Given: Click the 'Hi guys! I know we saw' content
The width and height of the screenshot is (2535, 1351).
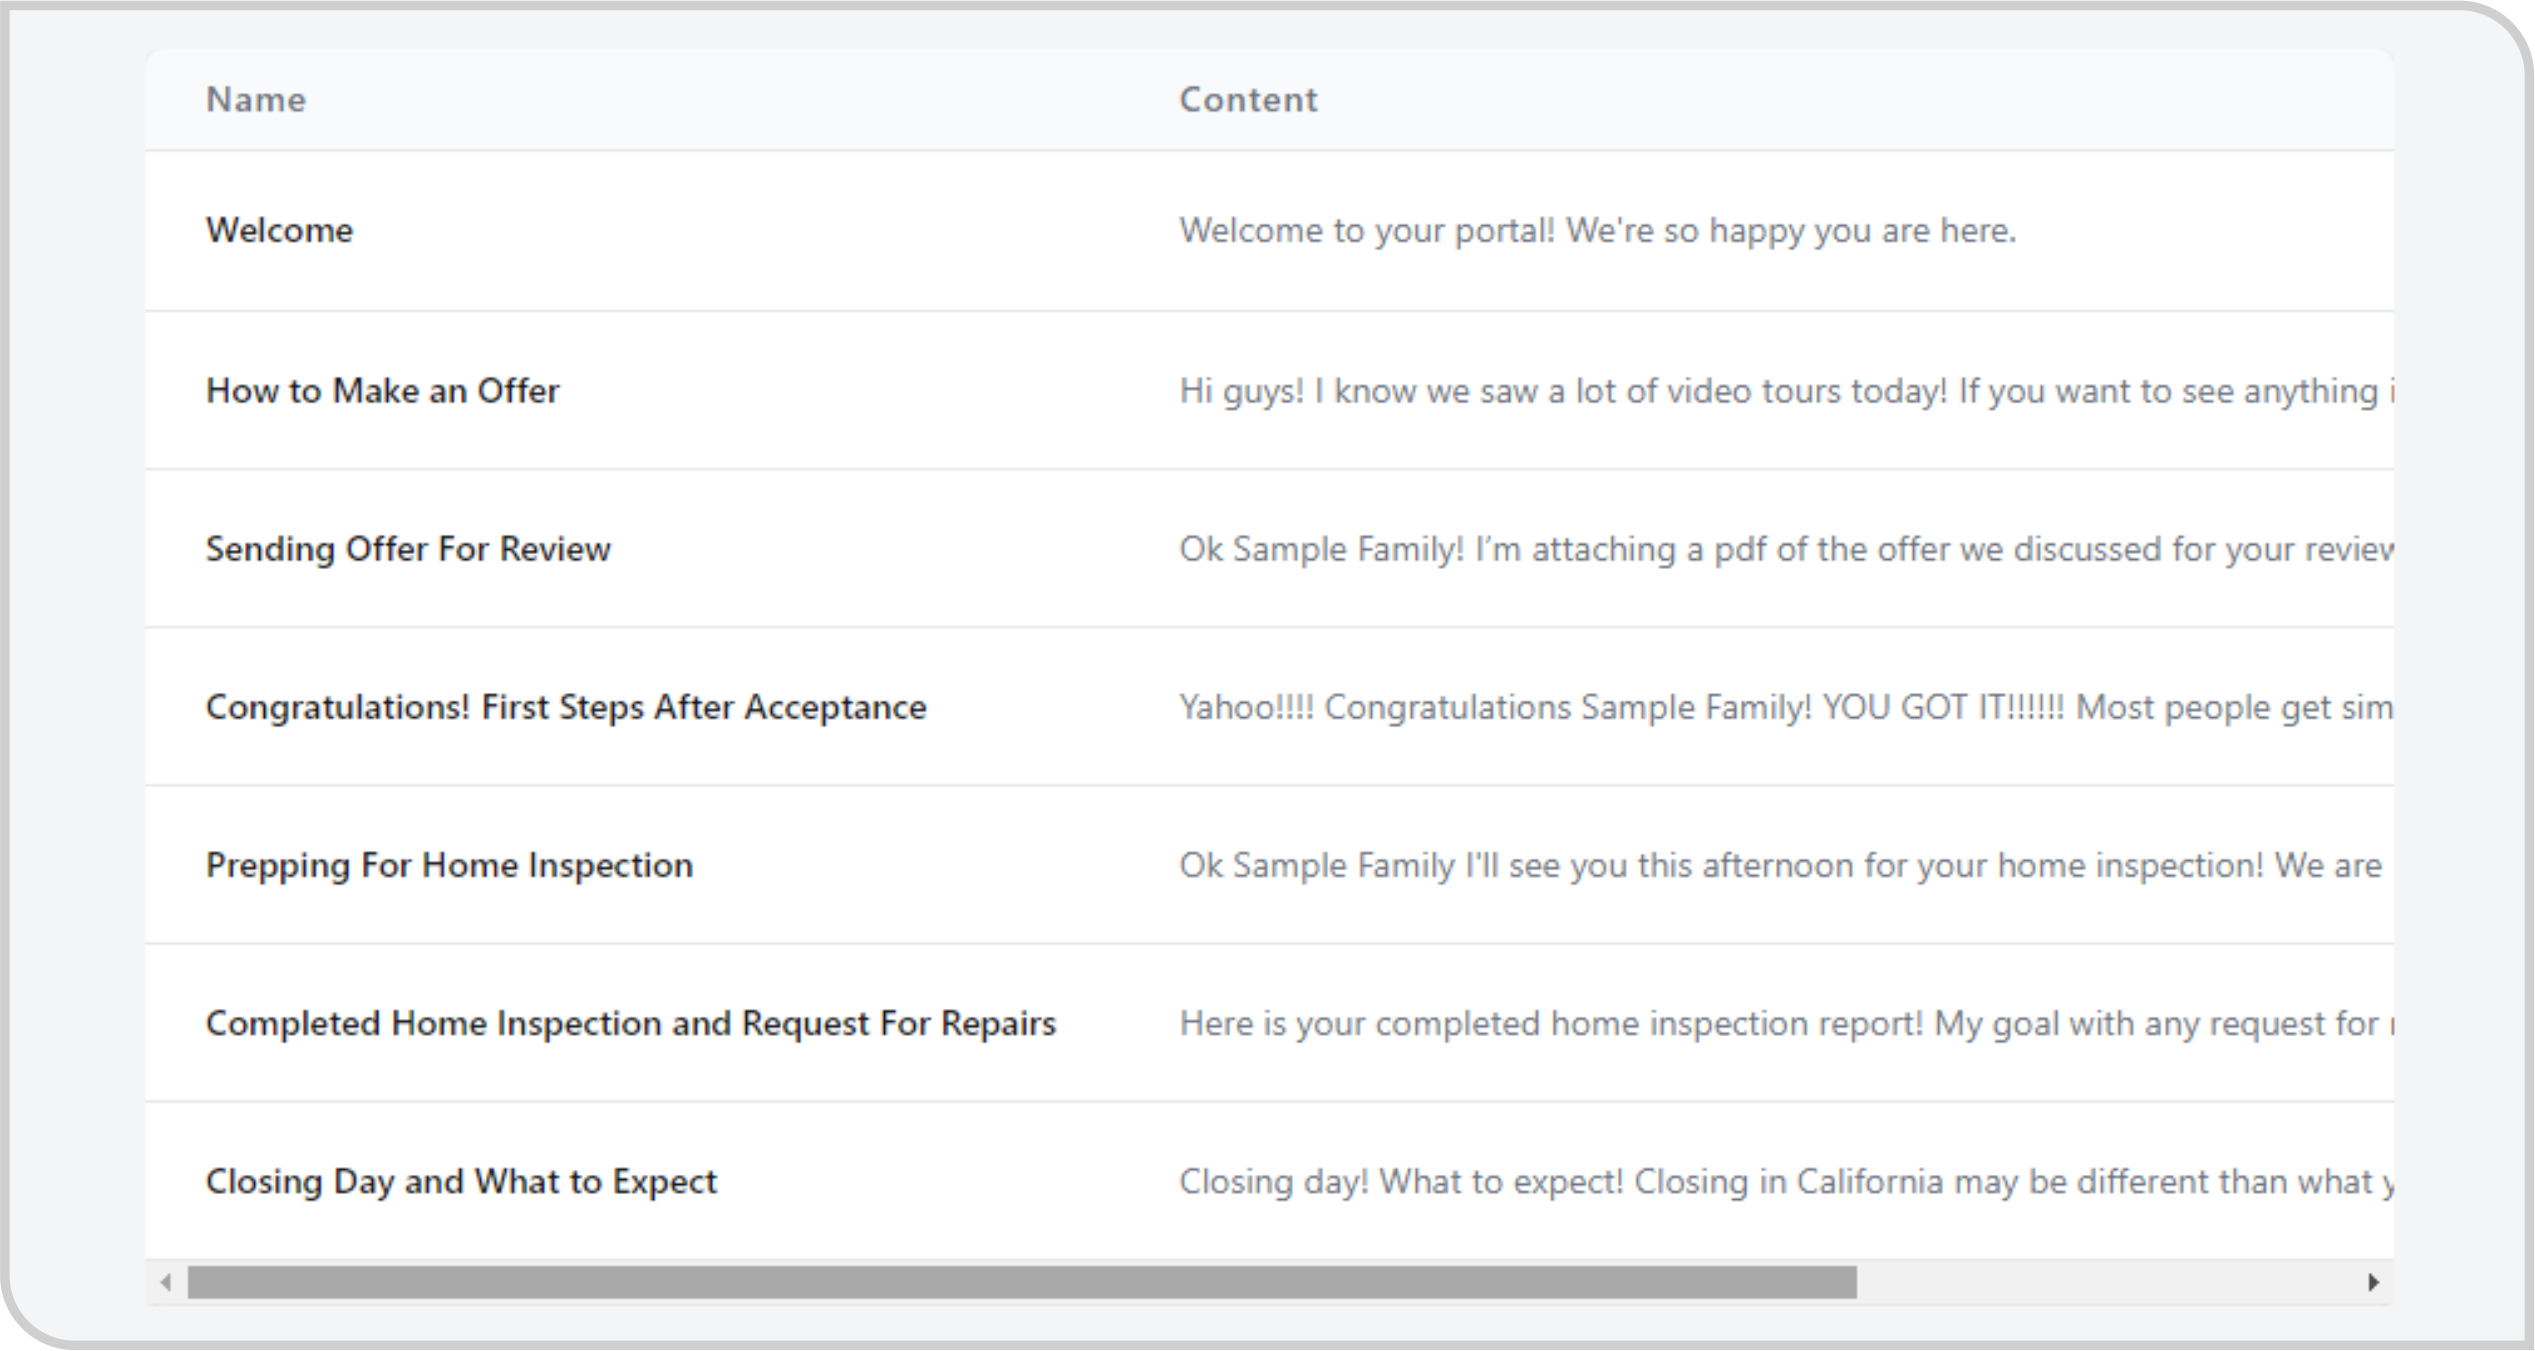Looking at the screenshot, I should click(1786, 391).
